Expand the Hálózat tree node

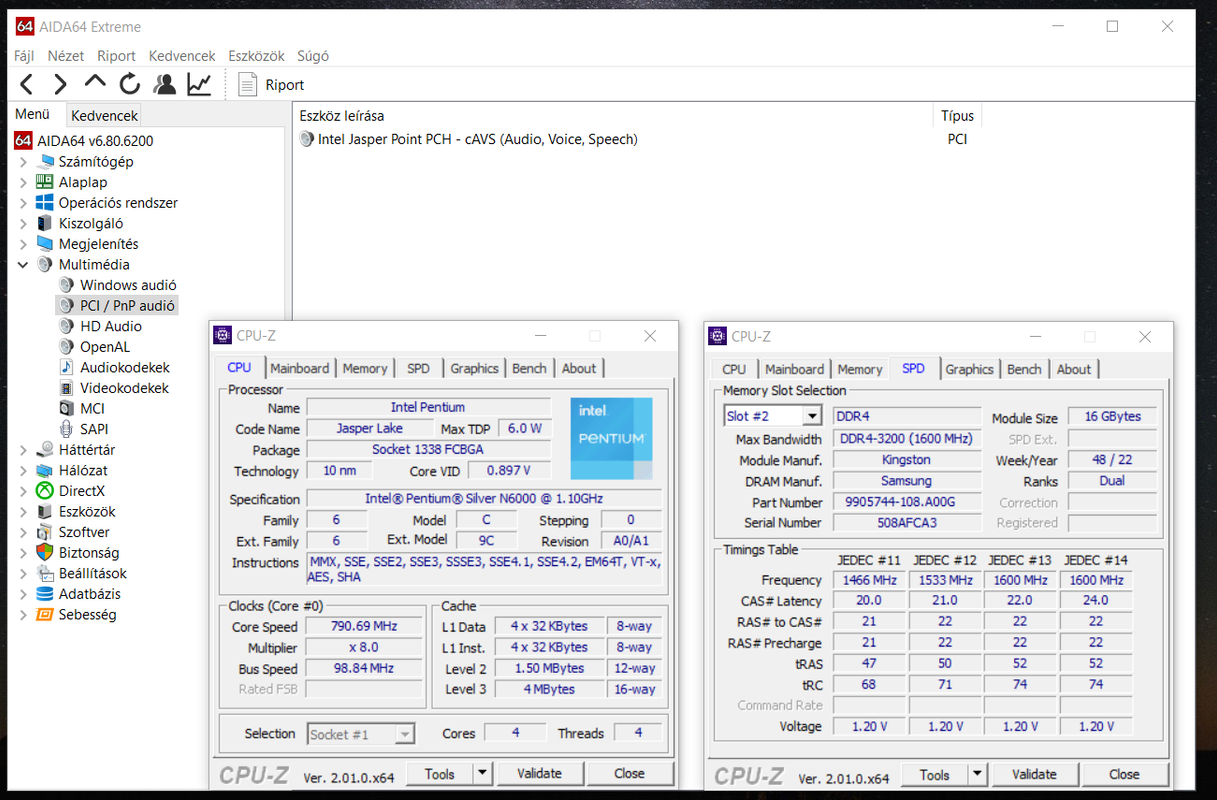[23, 471]
